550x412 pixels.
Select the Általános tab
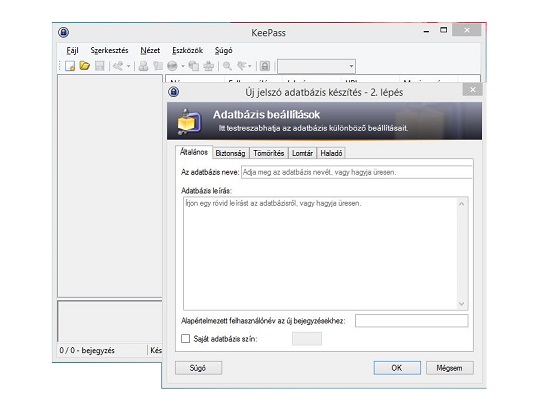194,152
